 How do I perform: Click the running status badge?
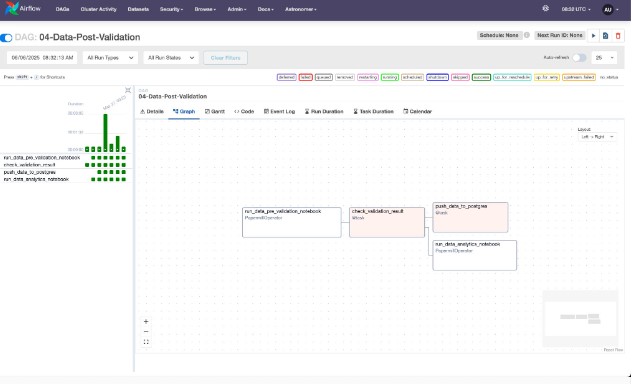pyautogui.click(x=390, y=77)
